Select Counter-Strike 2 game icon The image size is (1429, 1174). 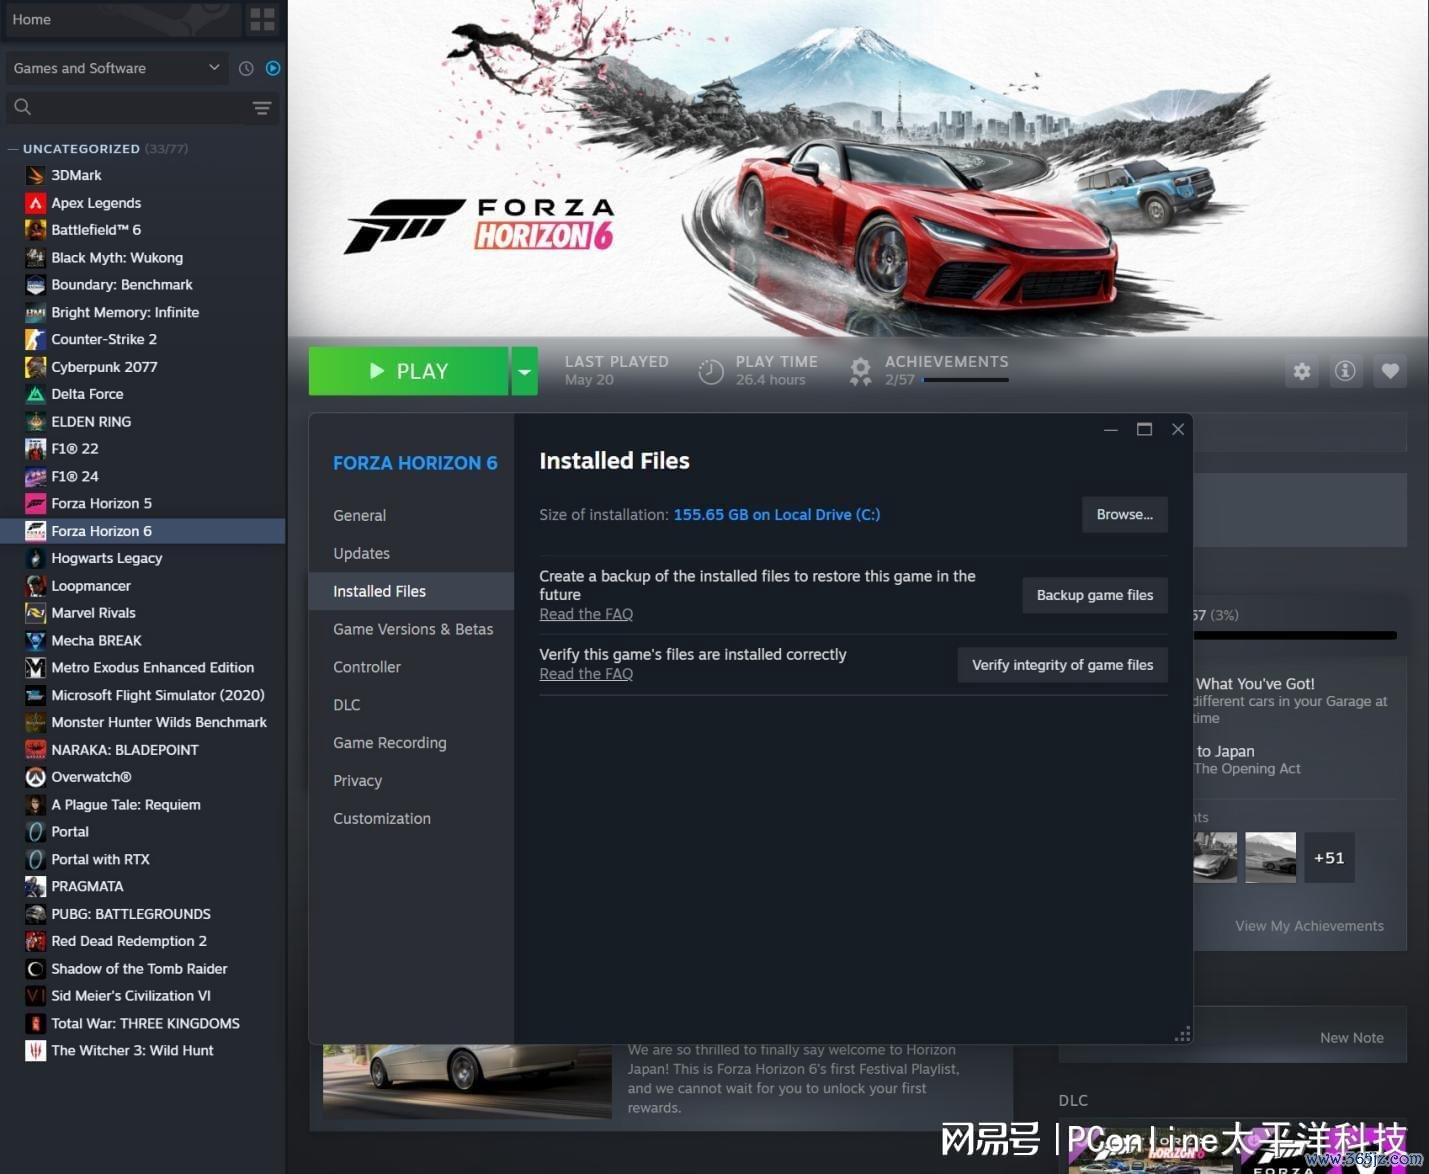pos(35,339)
